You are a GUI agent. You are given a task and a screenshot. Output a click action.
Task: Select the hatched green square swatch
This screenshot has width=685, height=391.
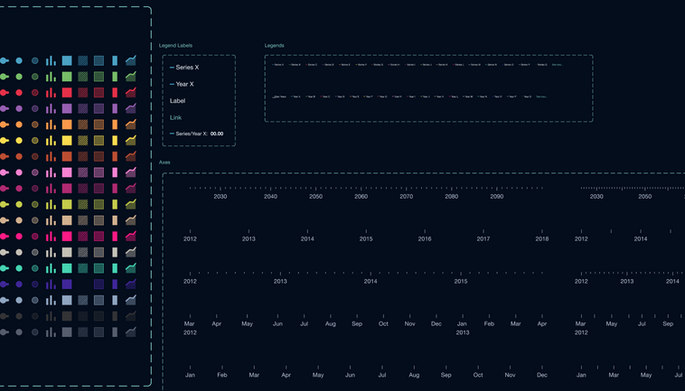[83, 76]
